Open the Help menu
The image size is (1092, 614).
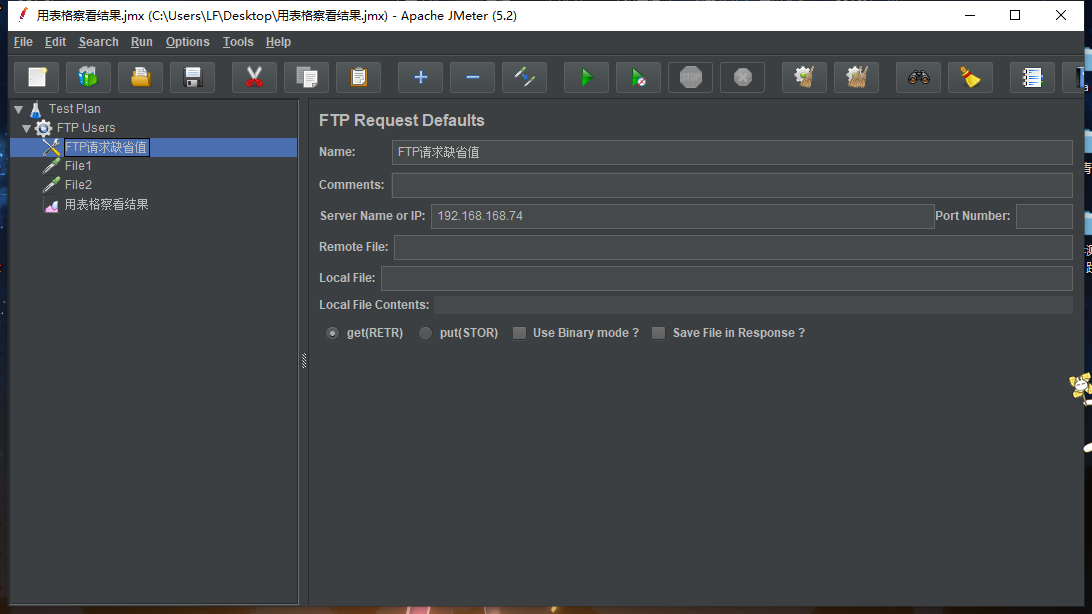(x=278, y=42)
